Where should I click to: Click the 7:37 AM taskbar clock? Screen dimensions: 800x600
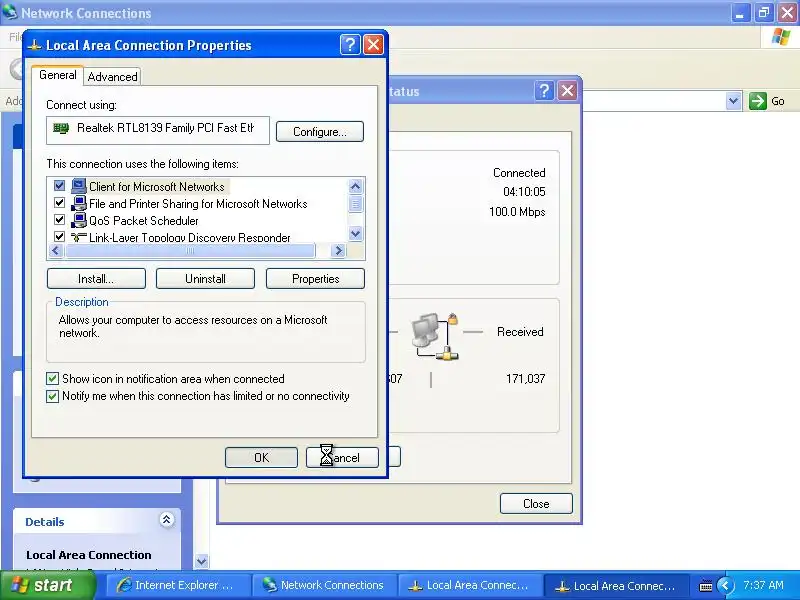coord(763,585)
